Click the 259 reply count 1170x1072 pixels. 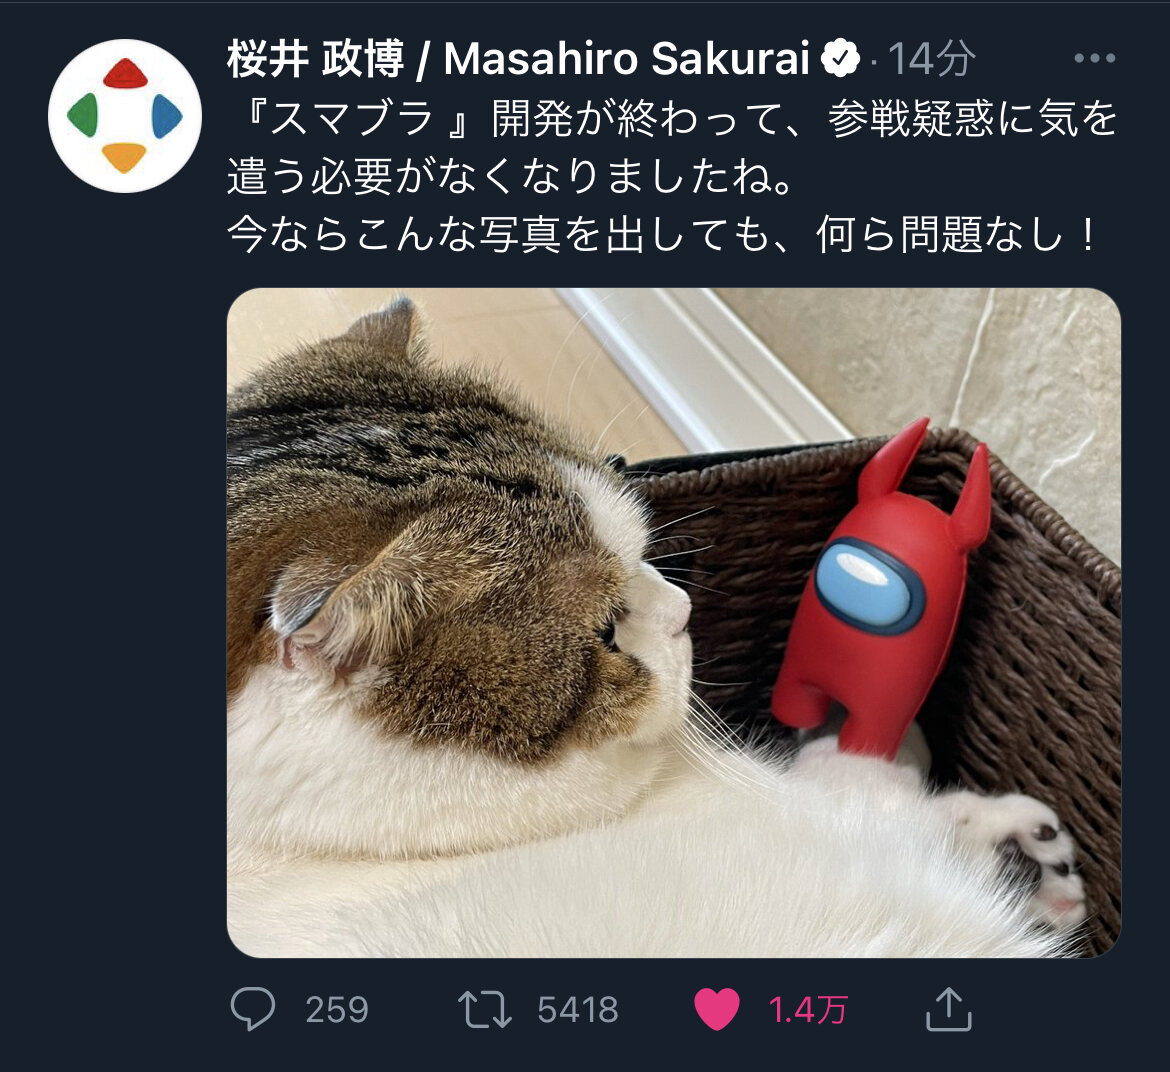pos(337,1010)
